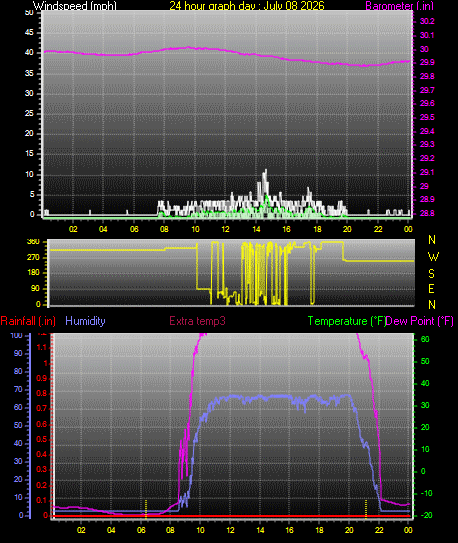Click the '50' value on the humidity axis
This screenshot has width=458, height=543.
[18, 426]
